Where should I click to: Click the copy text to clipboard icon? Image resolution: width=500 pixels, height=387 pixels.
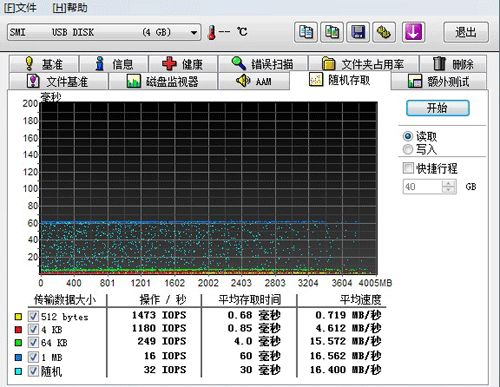coord(306,32)
